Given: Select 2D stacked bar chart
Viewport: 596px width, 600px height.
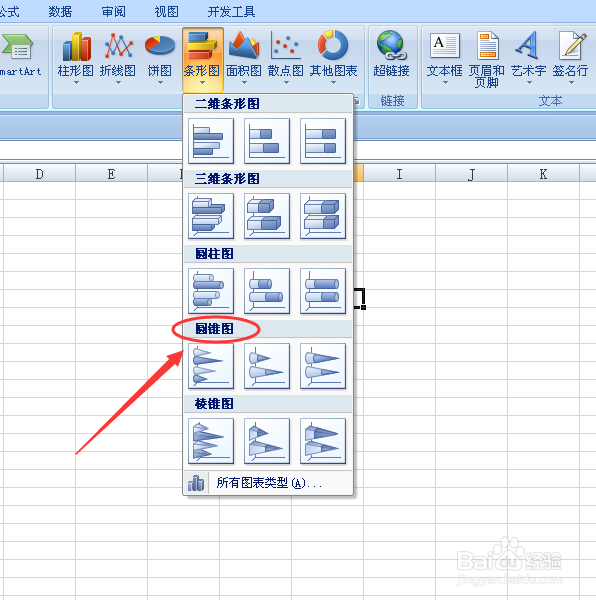Looking at the screenshot, I should pyautogui.click(x=267, y=141).
